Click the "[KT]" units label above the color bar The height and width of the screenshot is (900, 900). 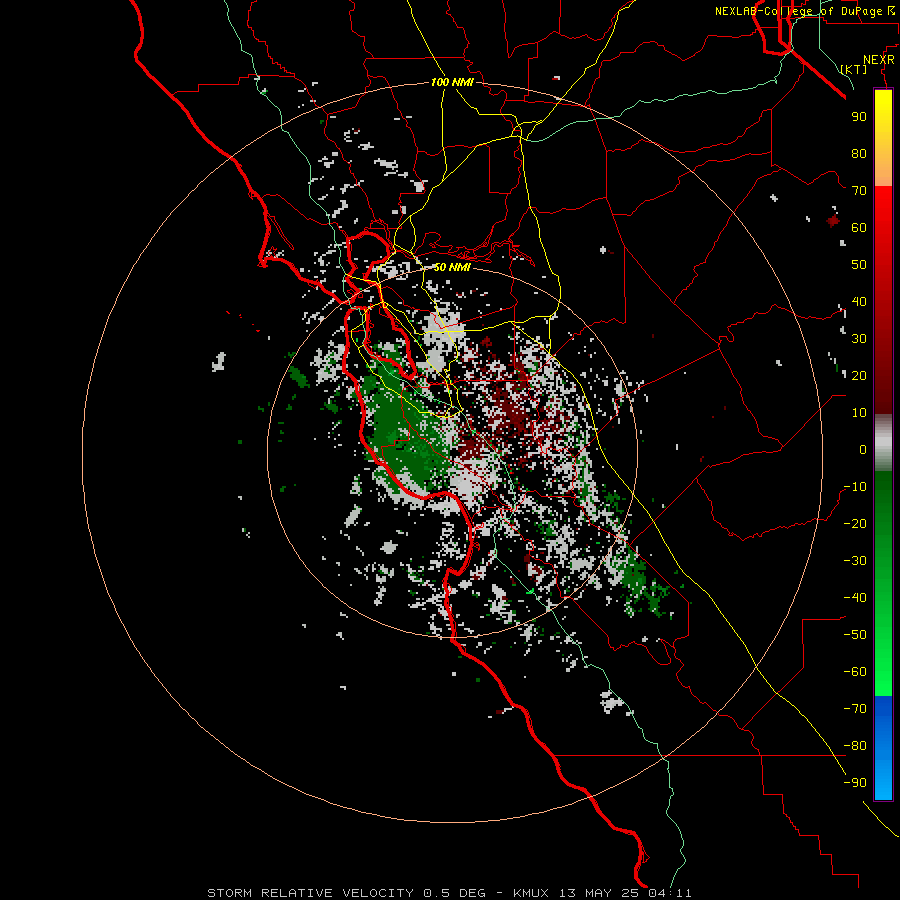click(x=854, y=69)
